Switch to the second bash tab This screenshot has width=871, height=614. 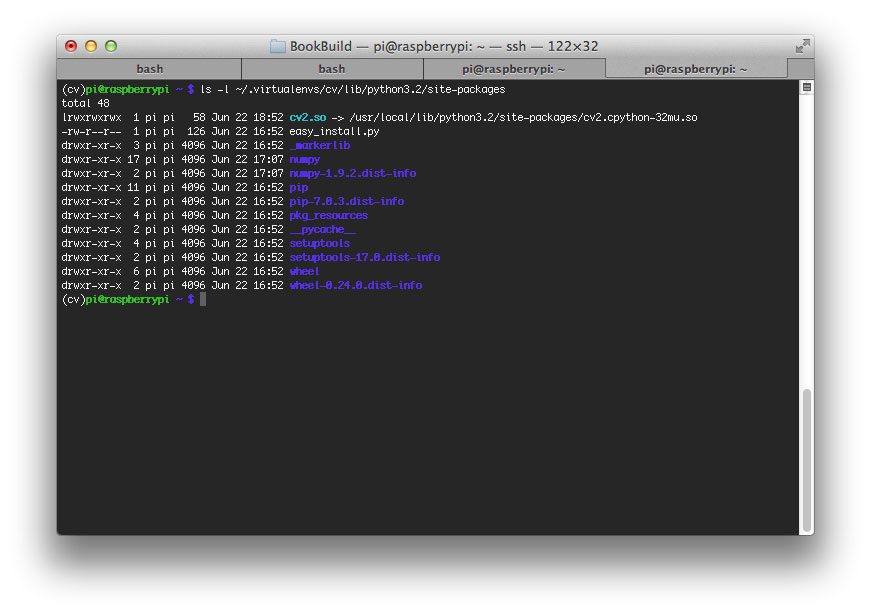(x=332, y=69)
